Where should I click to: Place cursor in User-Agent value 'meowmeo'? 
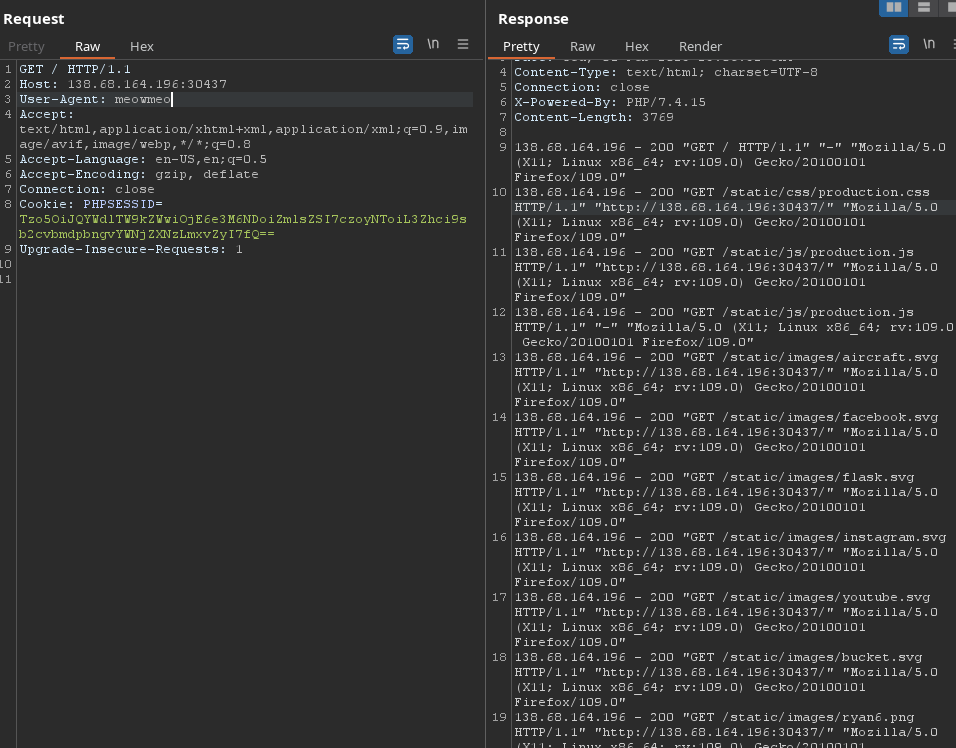143,99
